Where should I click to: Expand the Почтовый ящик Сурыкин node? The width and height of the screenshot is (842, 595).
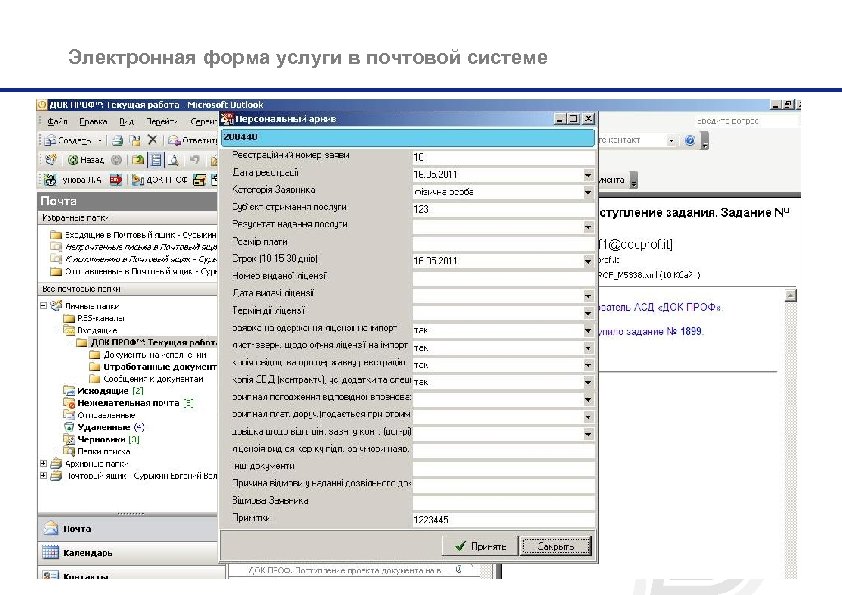[x=43, y=475]
